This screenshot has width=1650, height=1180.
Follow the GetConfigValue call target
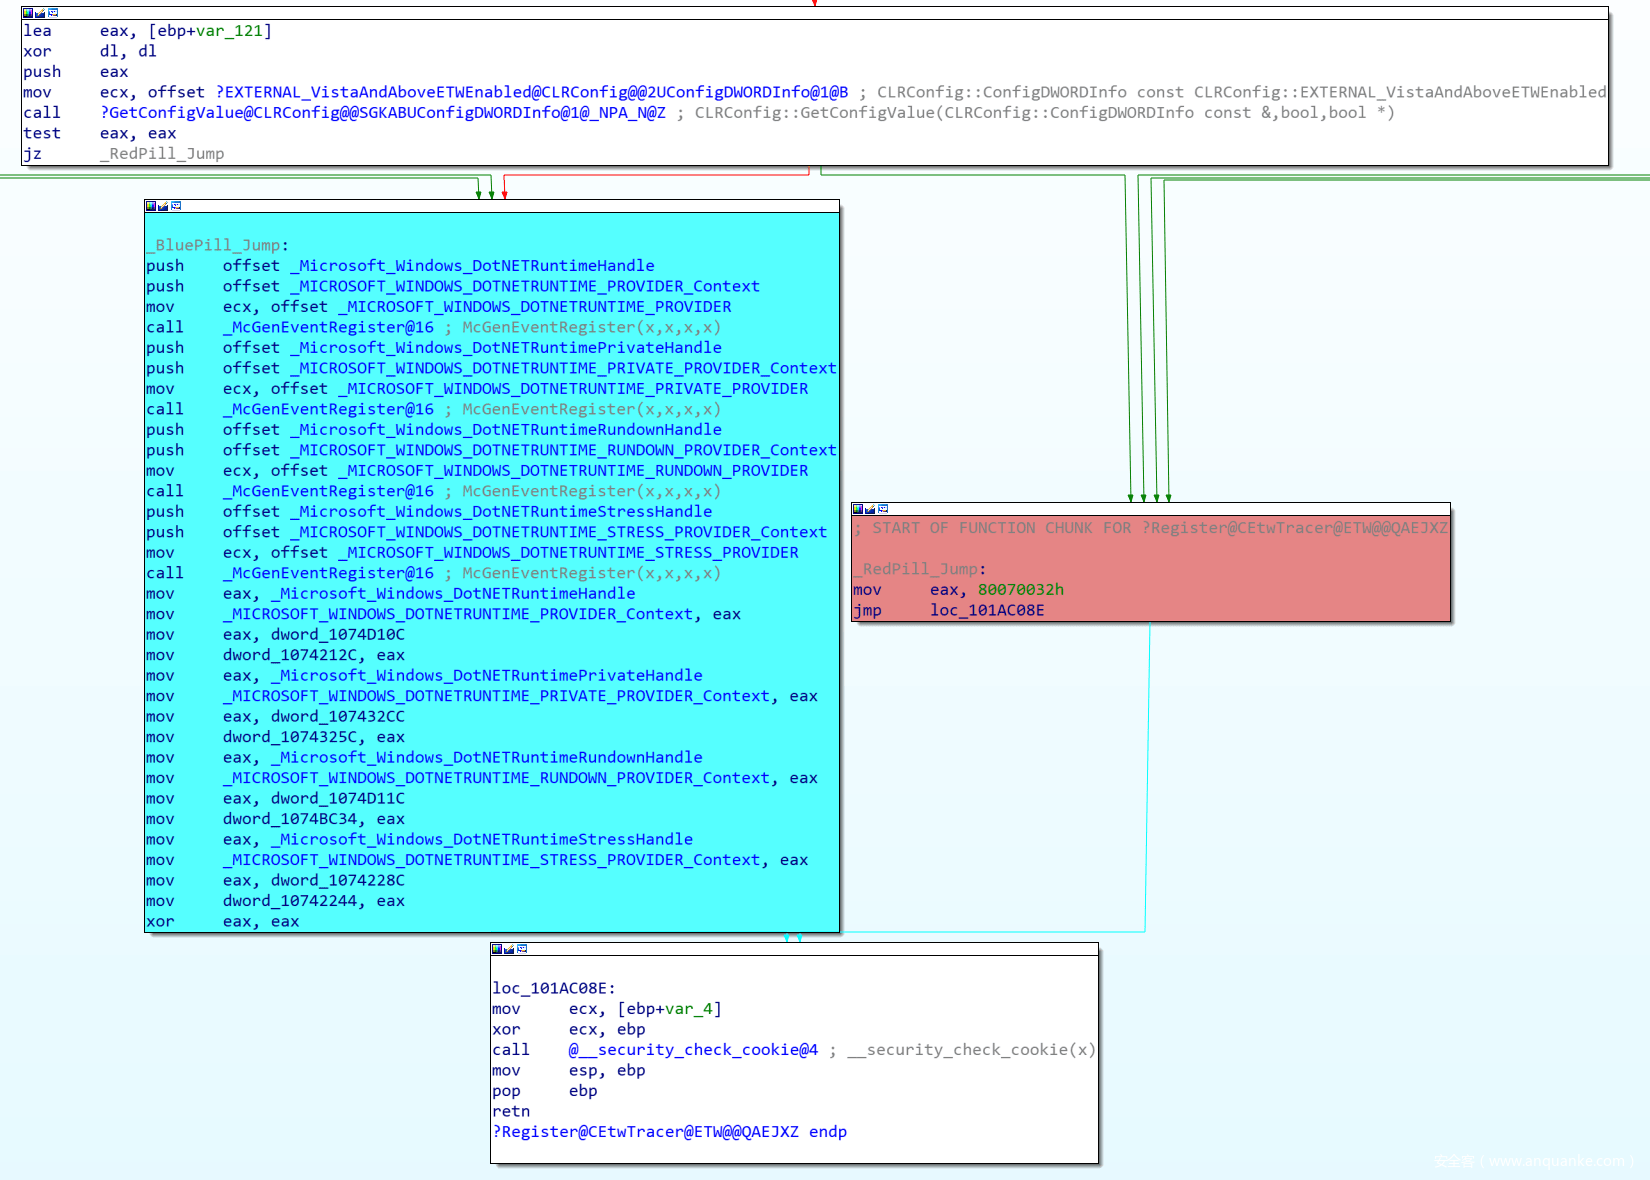pyautogui.click(x=383, y=113)
